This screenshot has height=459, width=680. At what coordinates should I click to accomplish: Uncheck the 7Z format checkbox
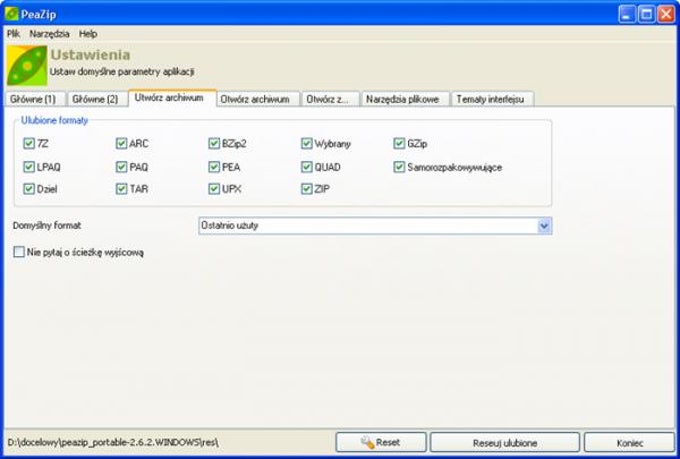[29, 143]
